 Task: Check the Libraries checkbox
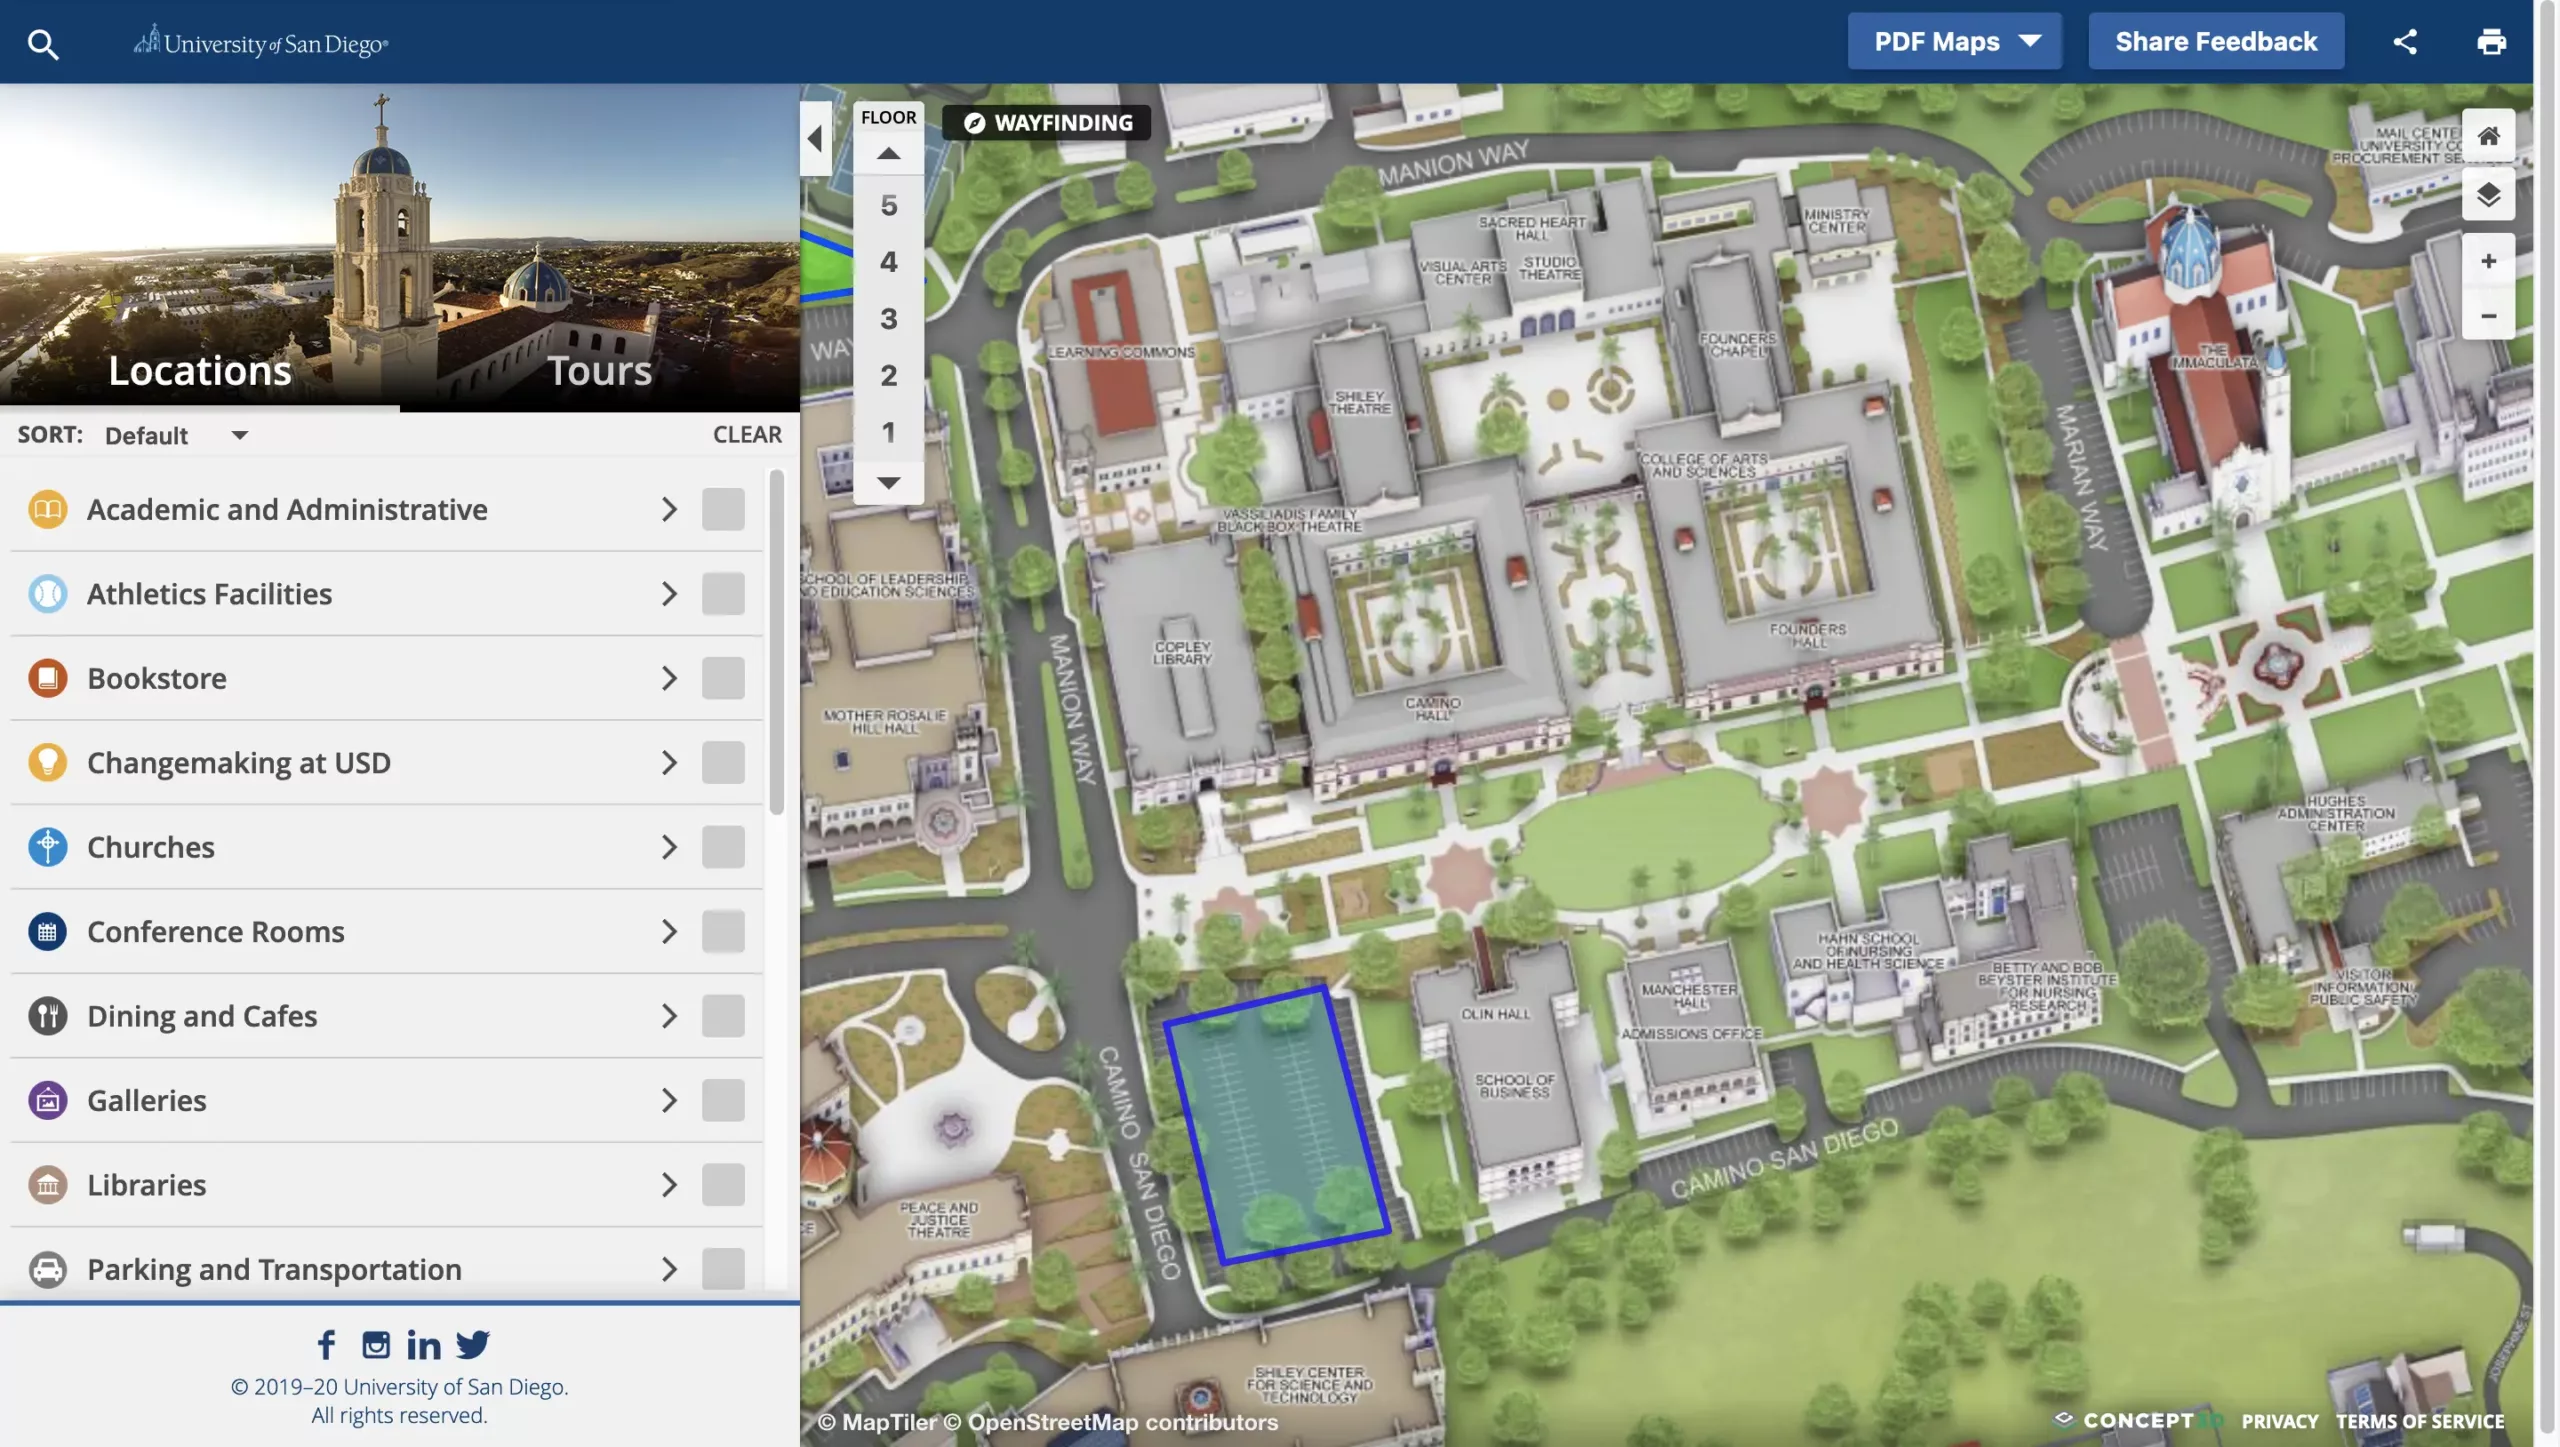coord(723,1185)
